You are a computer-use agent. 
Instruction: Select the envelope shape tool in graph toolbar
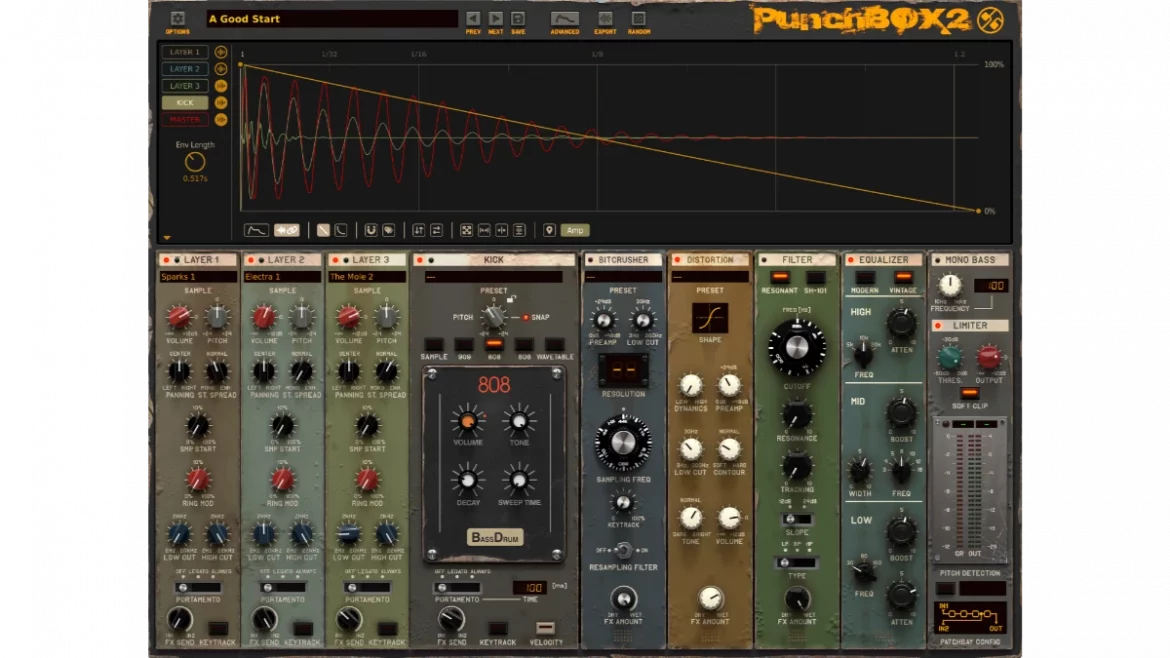[x=256, y=231]
